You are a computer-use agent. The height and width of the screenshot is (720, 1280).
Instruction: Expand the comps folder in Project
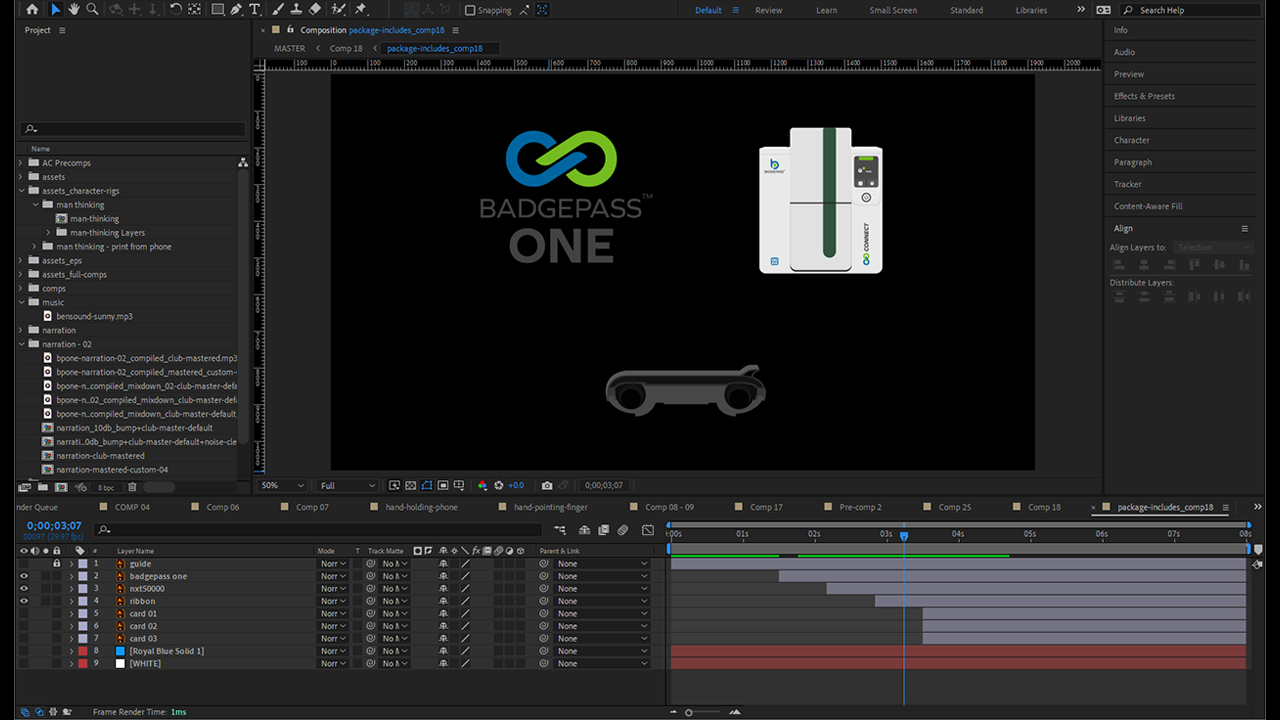[21, 288]
